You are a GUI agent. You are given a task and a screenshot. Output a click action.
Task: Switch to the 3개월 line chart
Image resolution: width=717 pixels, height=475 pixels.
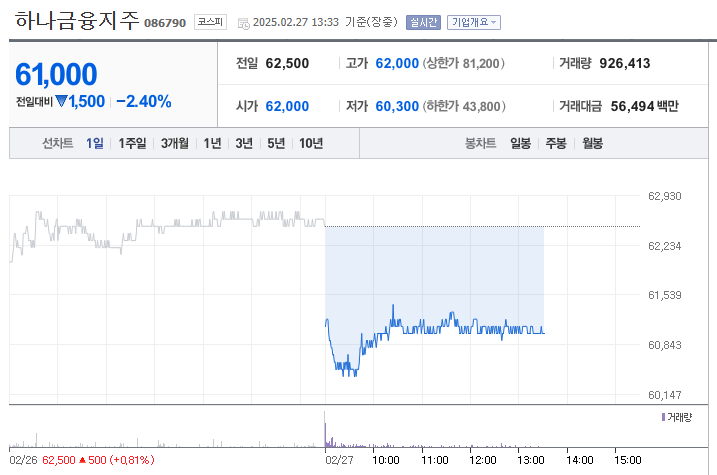(175, 144)
